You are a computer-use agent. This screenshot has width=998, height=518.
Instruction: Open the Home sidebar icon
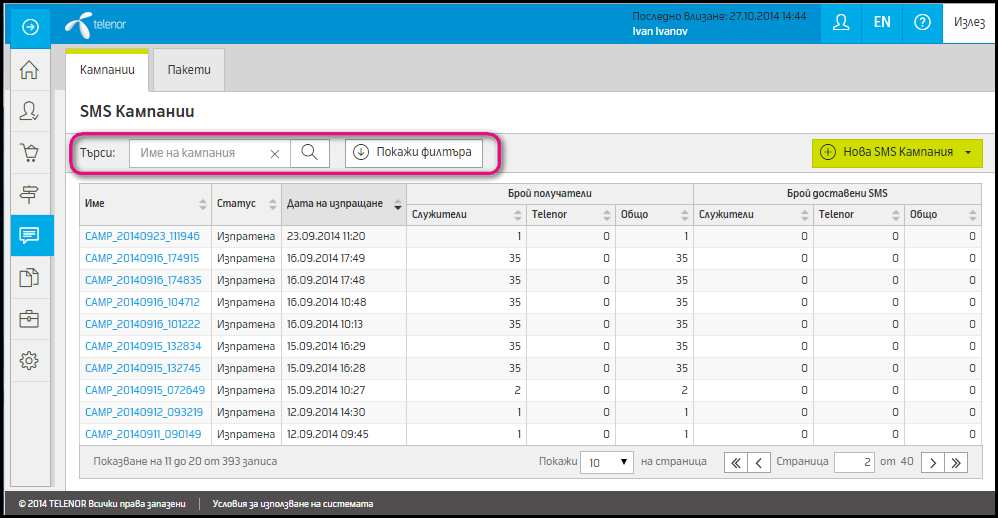click(x=29, y=69)
